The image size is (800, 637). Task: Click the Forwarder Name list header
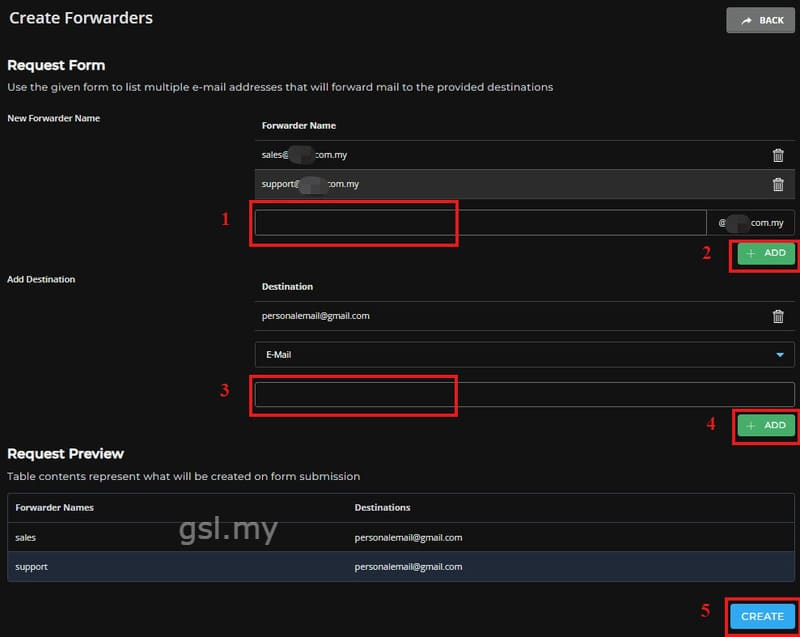[298, 125]
